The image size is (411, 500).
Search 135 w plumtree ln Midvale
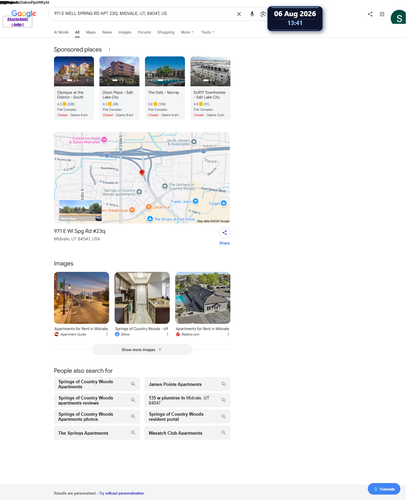pyautogui.click(x=187, y=400)
